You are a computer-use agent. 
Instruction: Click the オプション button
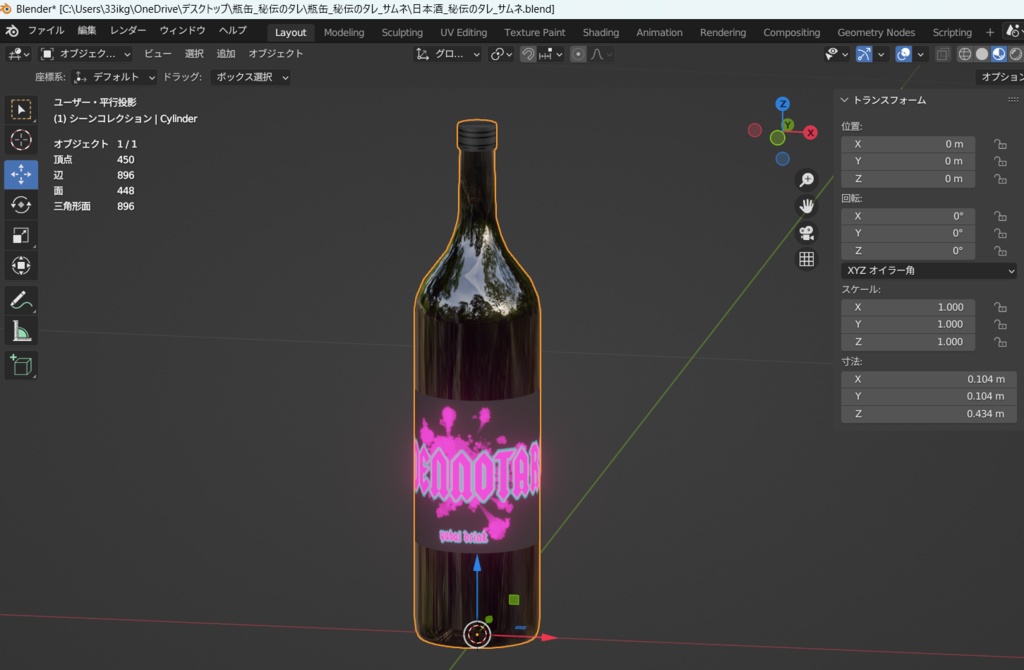coord(1000,77)
